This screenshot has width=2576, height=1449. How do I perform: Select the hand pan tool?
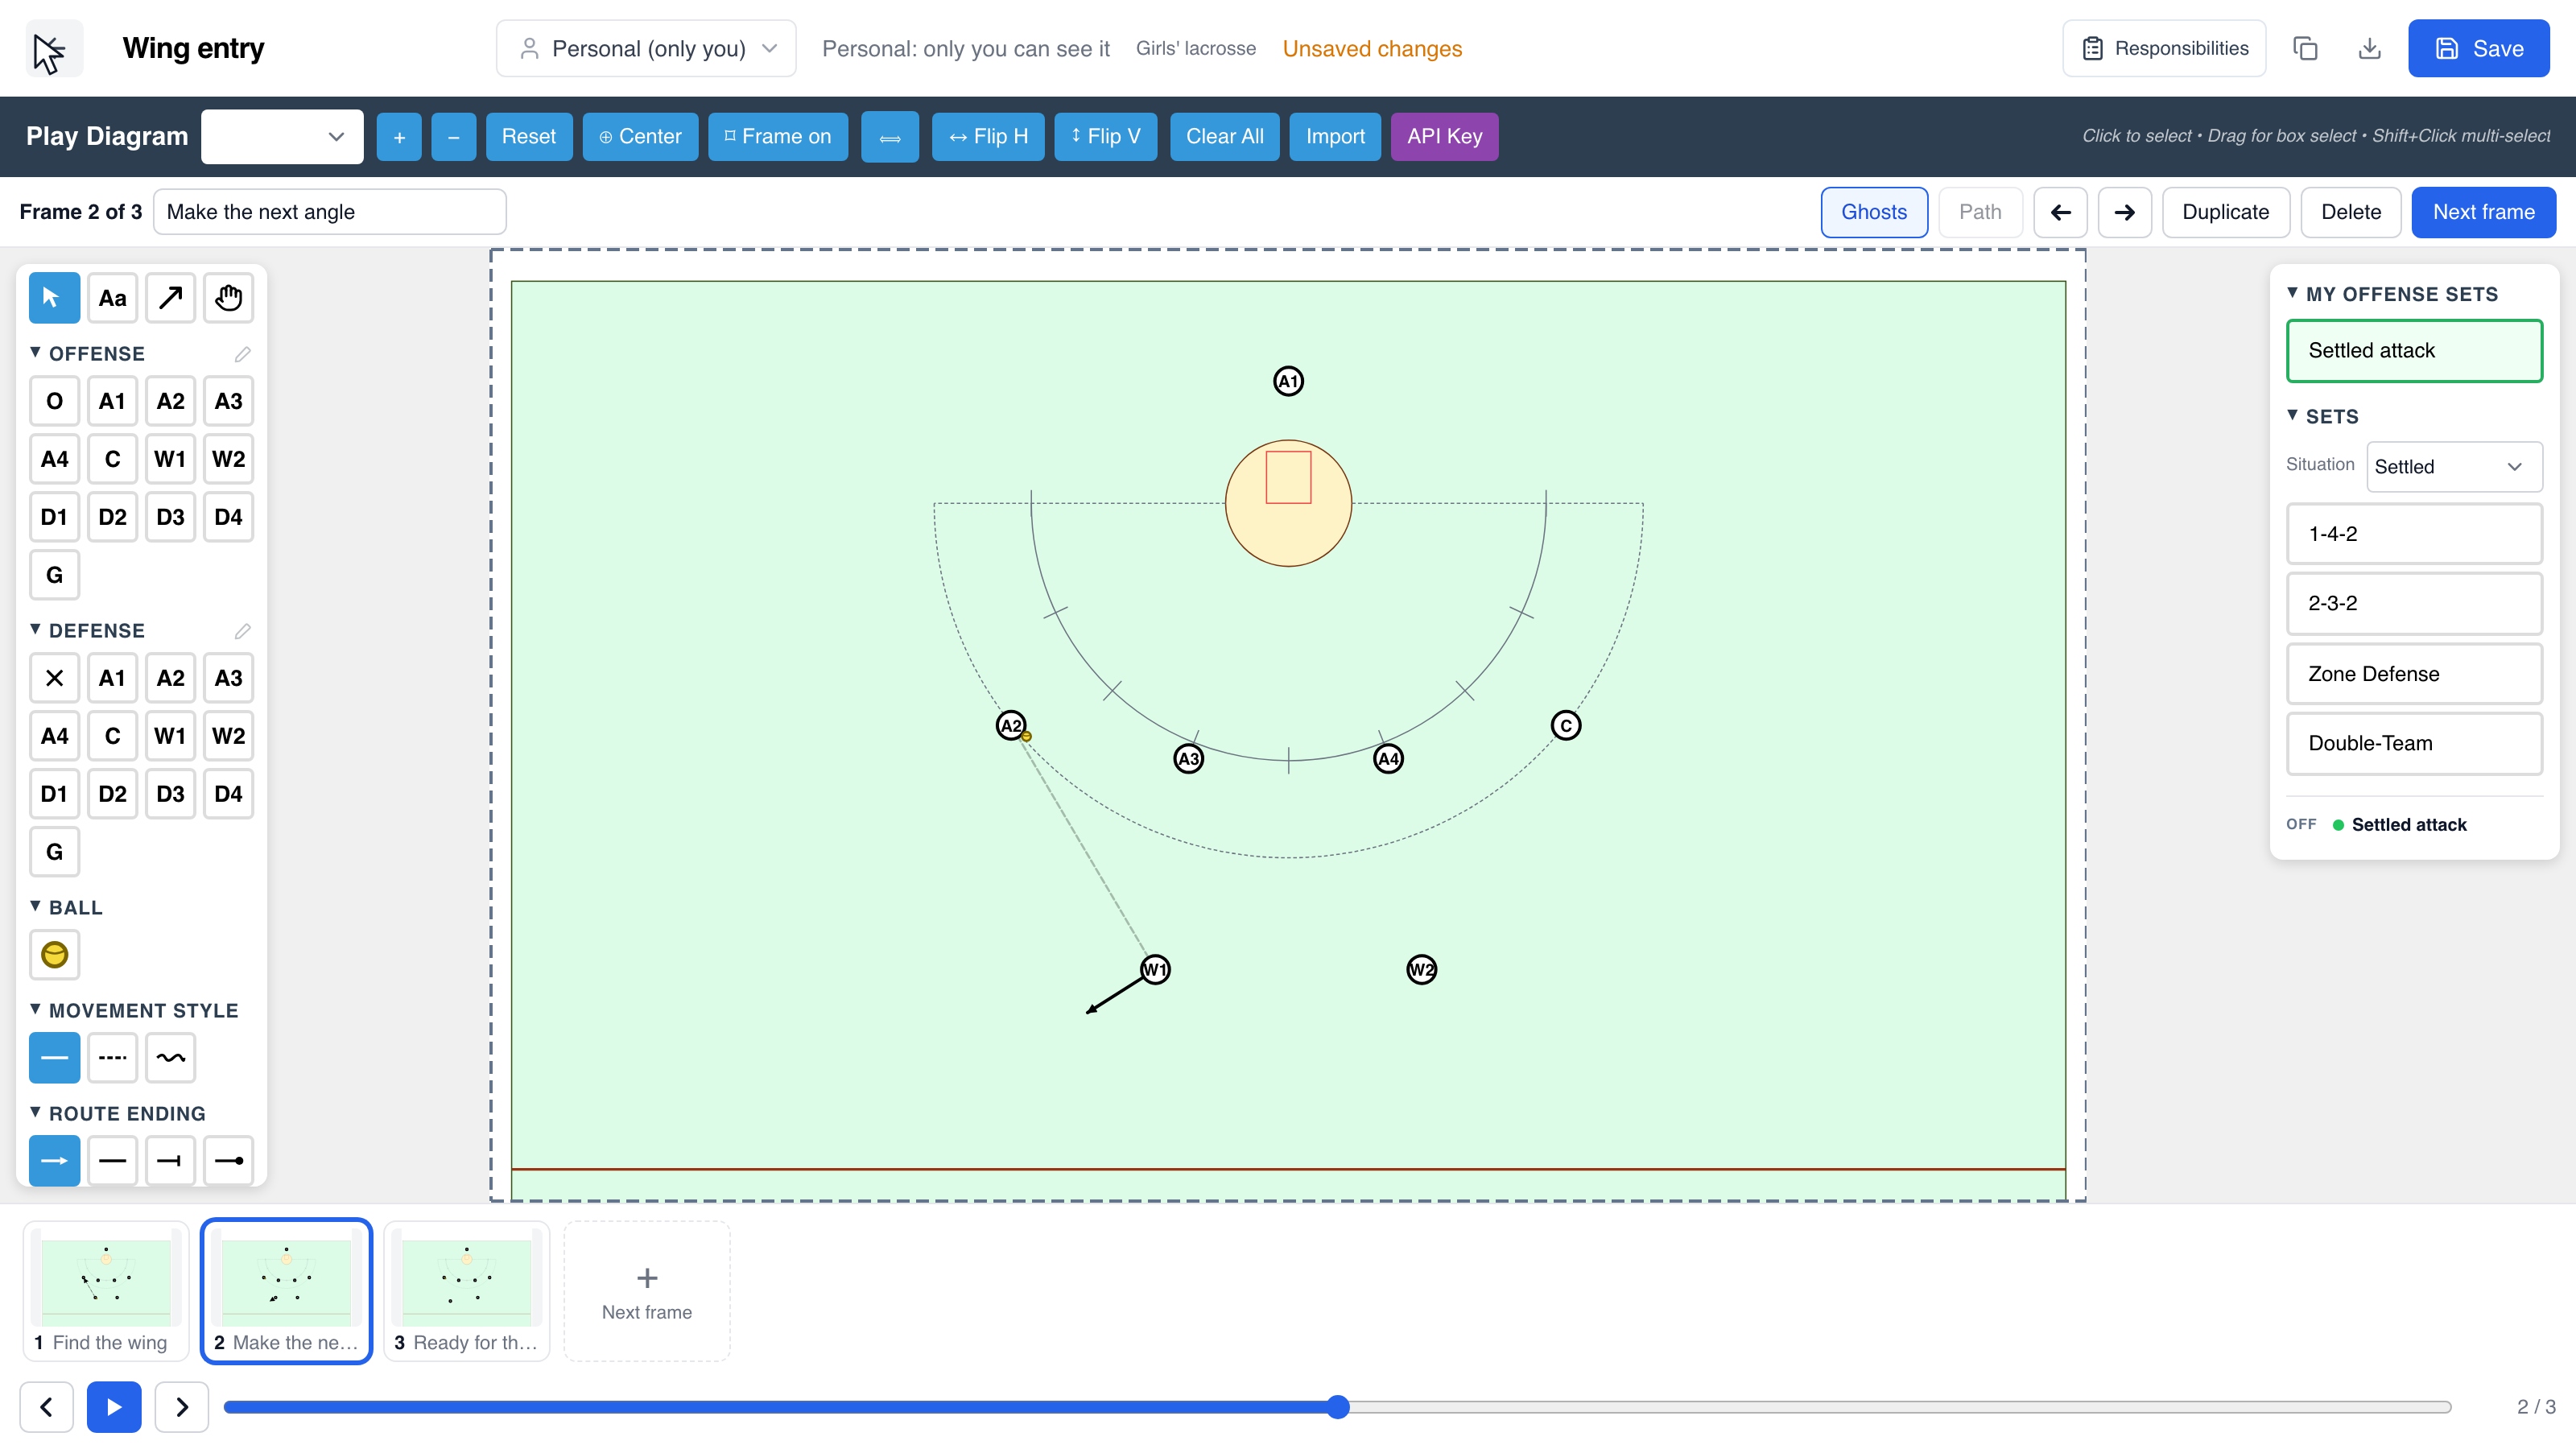click(x=228, y=298)
